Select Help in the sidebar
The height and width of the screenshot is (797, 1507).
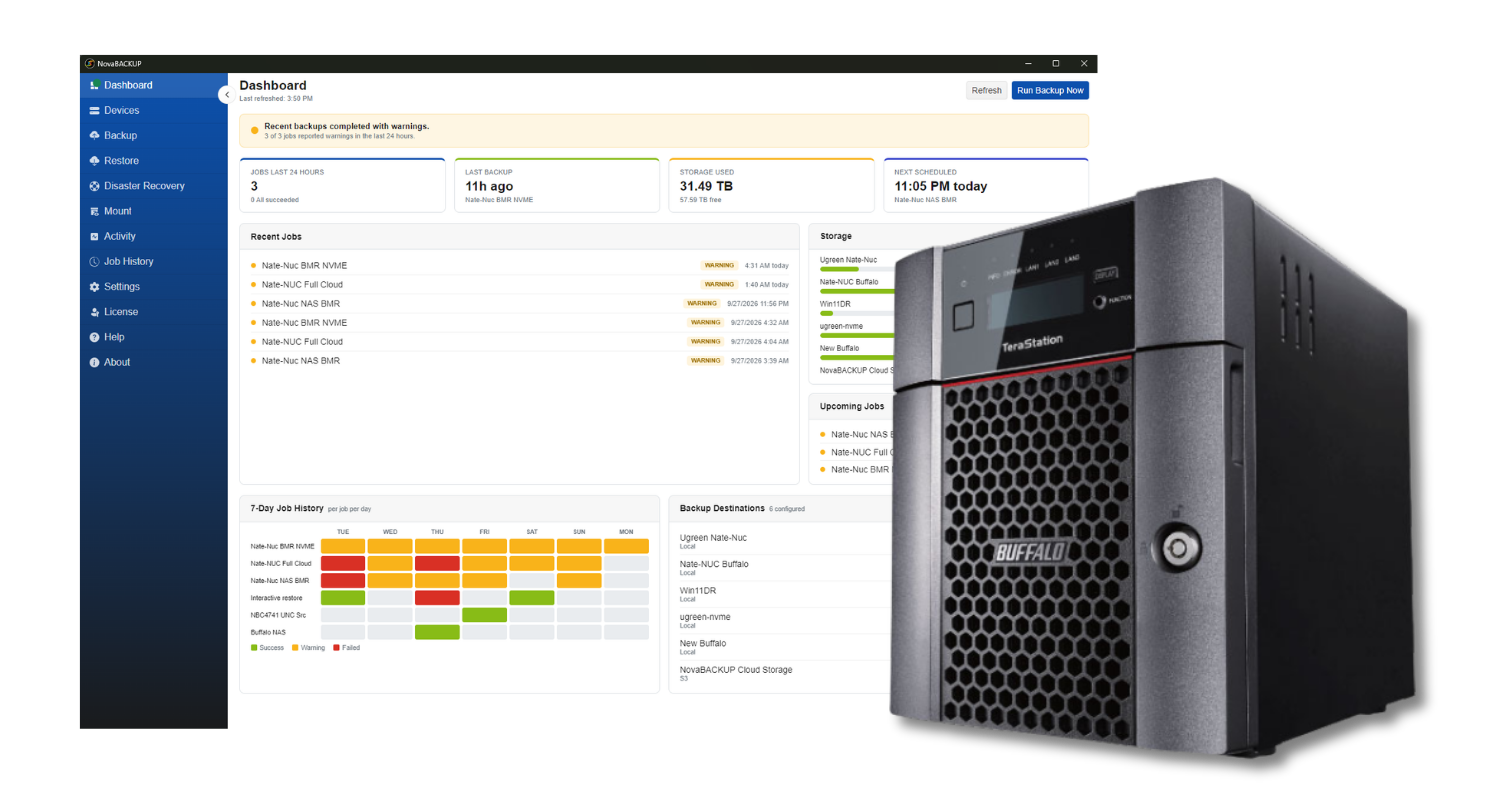coord(154,337)
